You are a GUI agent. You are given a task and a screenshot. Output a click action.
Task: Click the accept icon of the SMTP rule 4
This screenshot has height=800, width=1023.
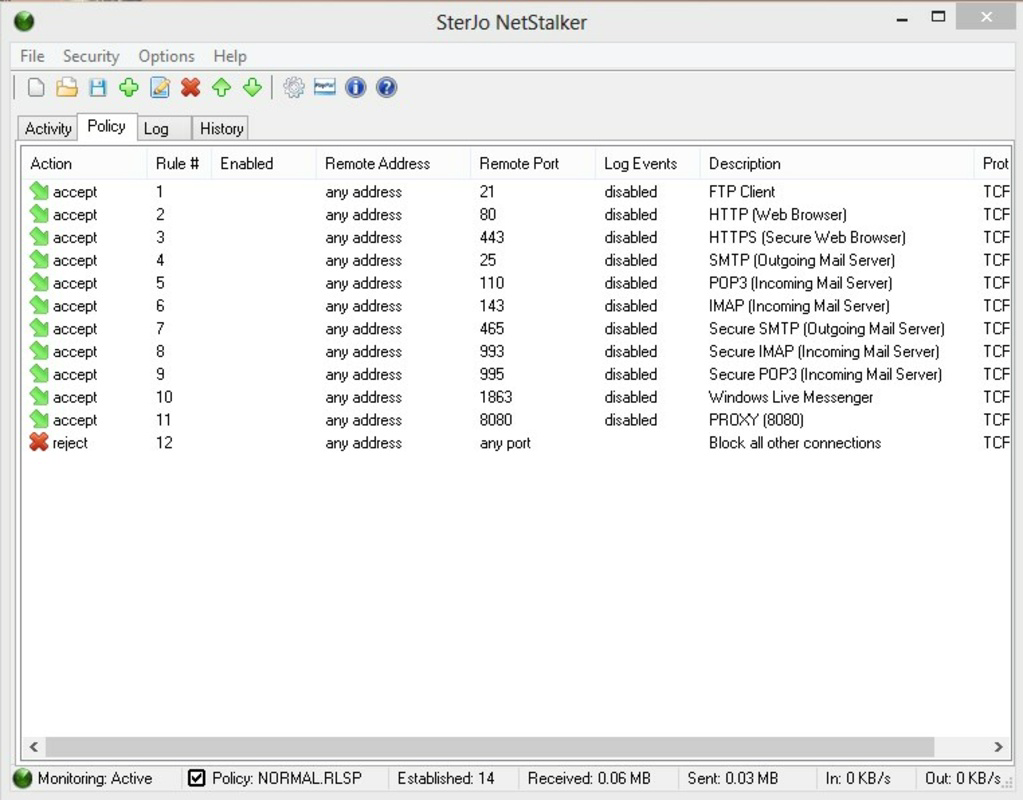(x=39, y=260)
